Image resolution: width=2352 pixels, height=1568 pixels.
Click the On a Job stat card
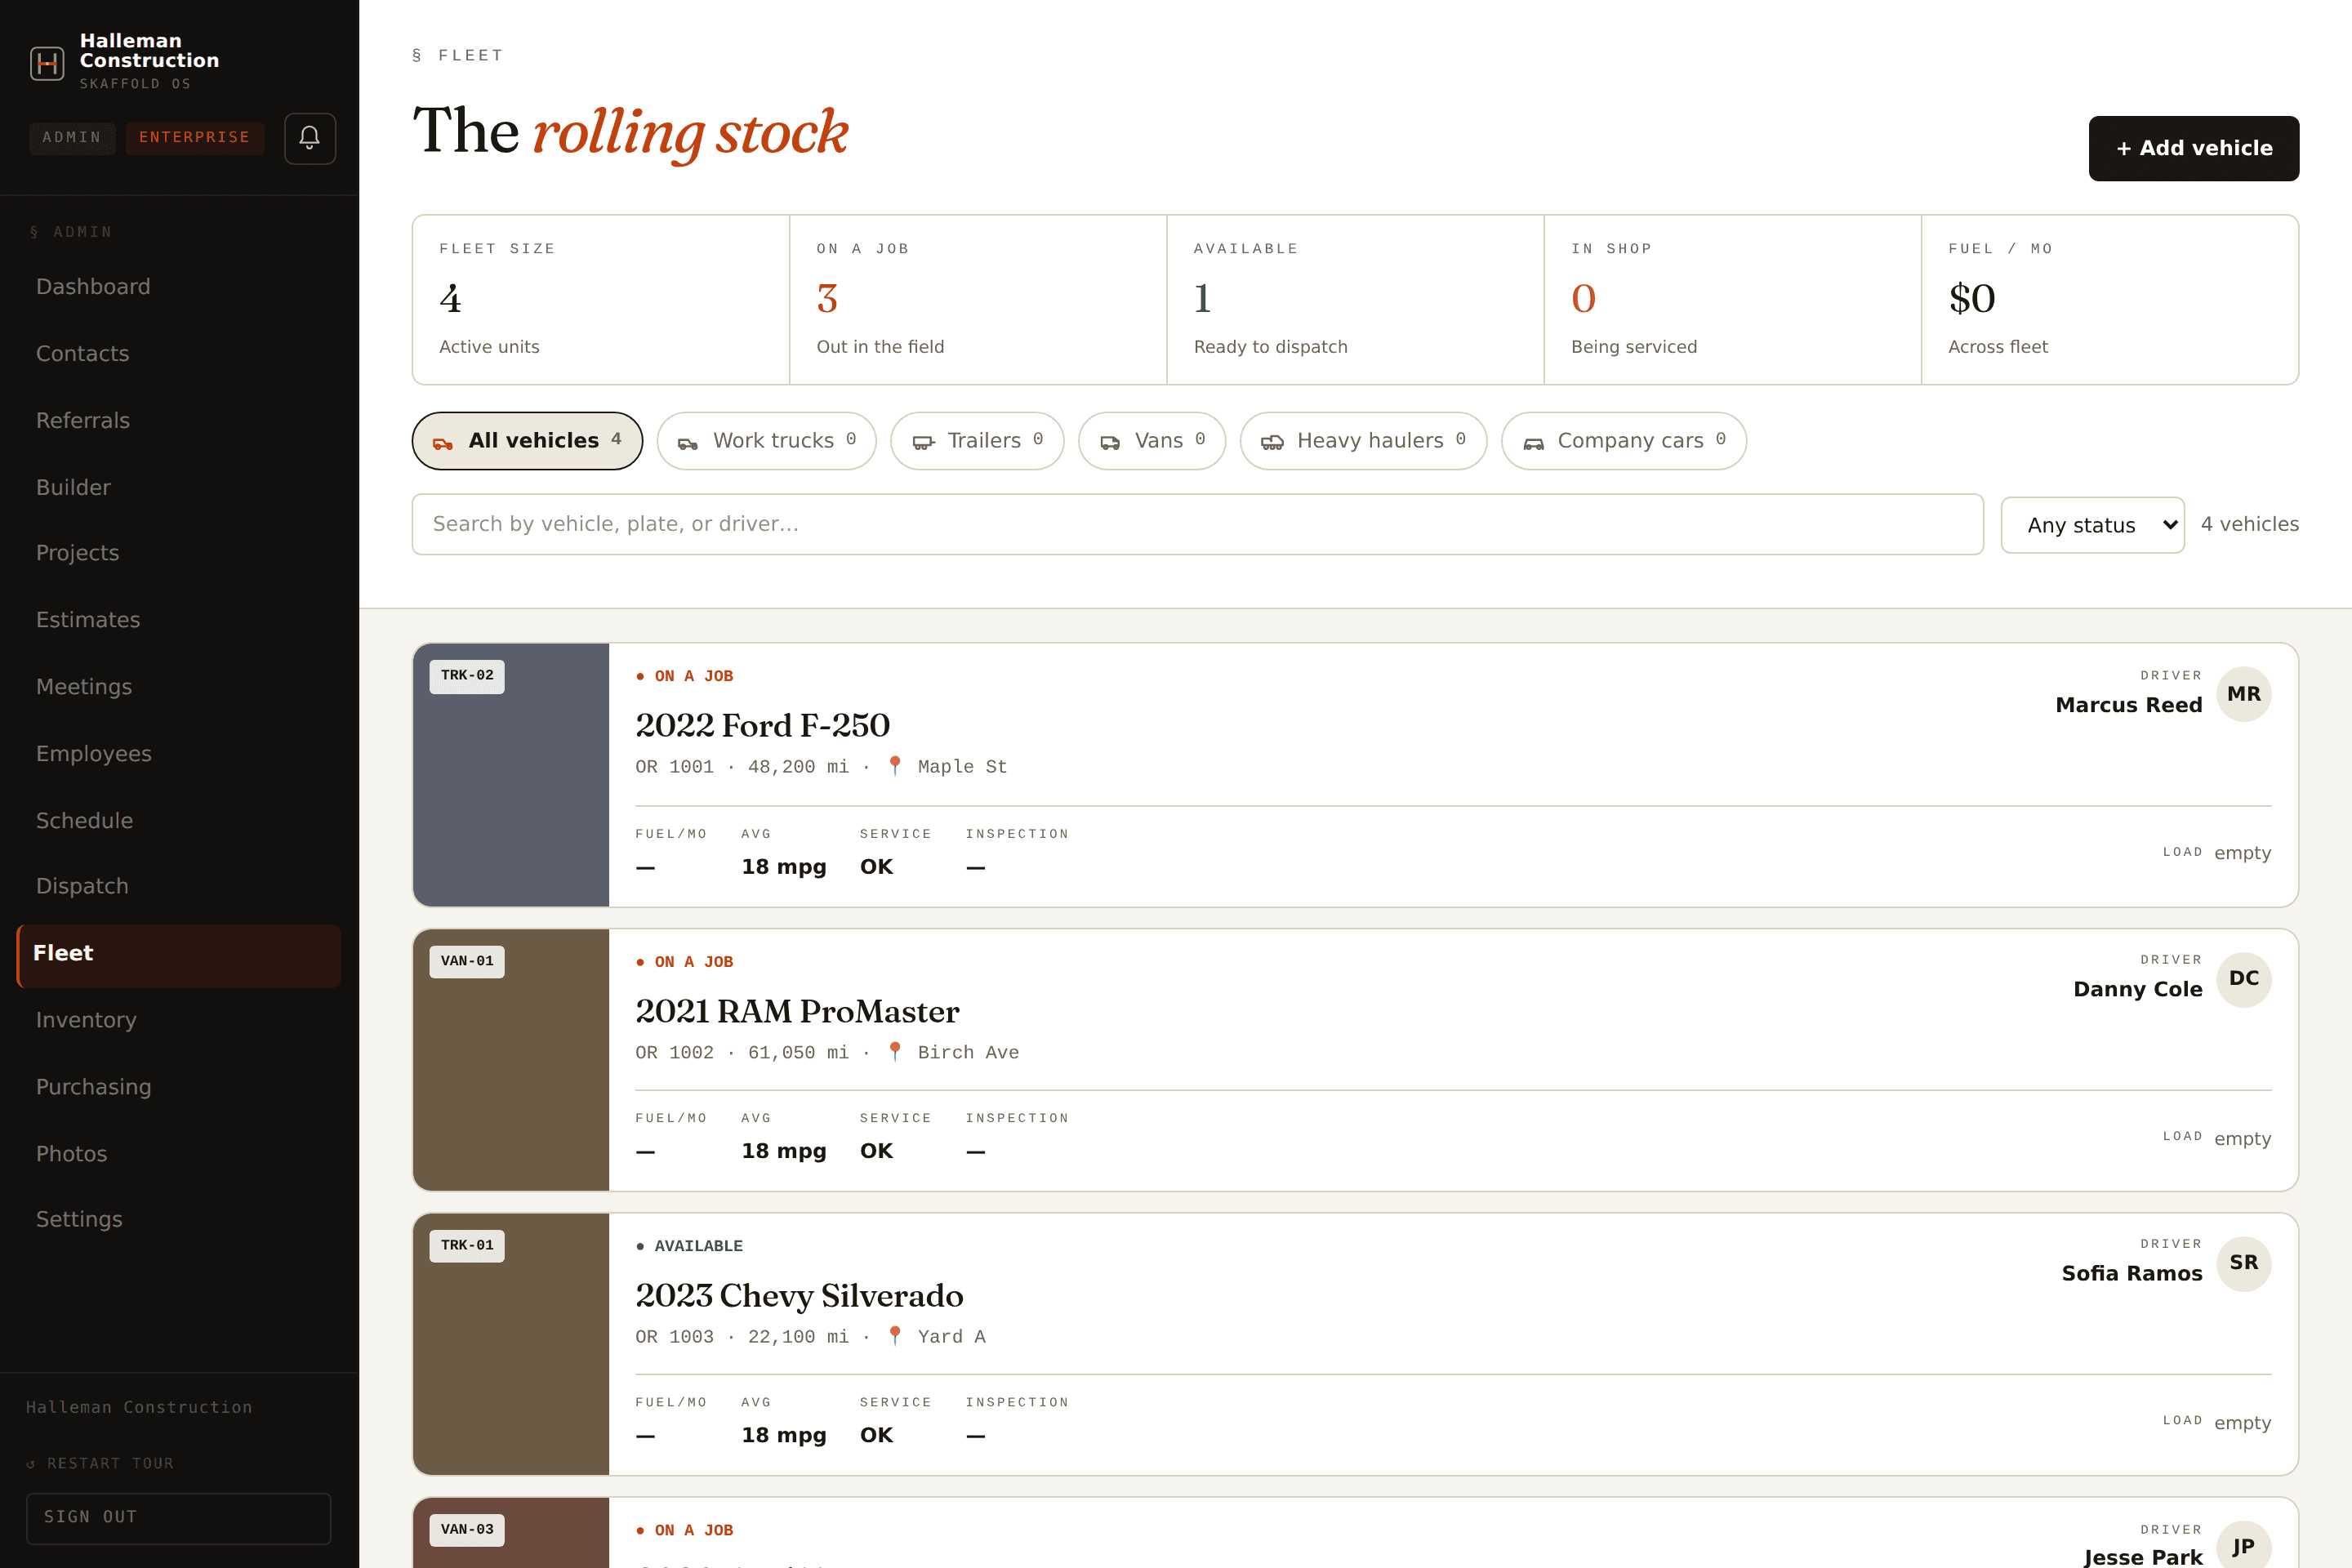point(978,300)
